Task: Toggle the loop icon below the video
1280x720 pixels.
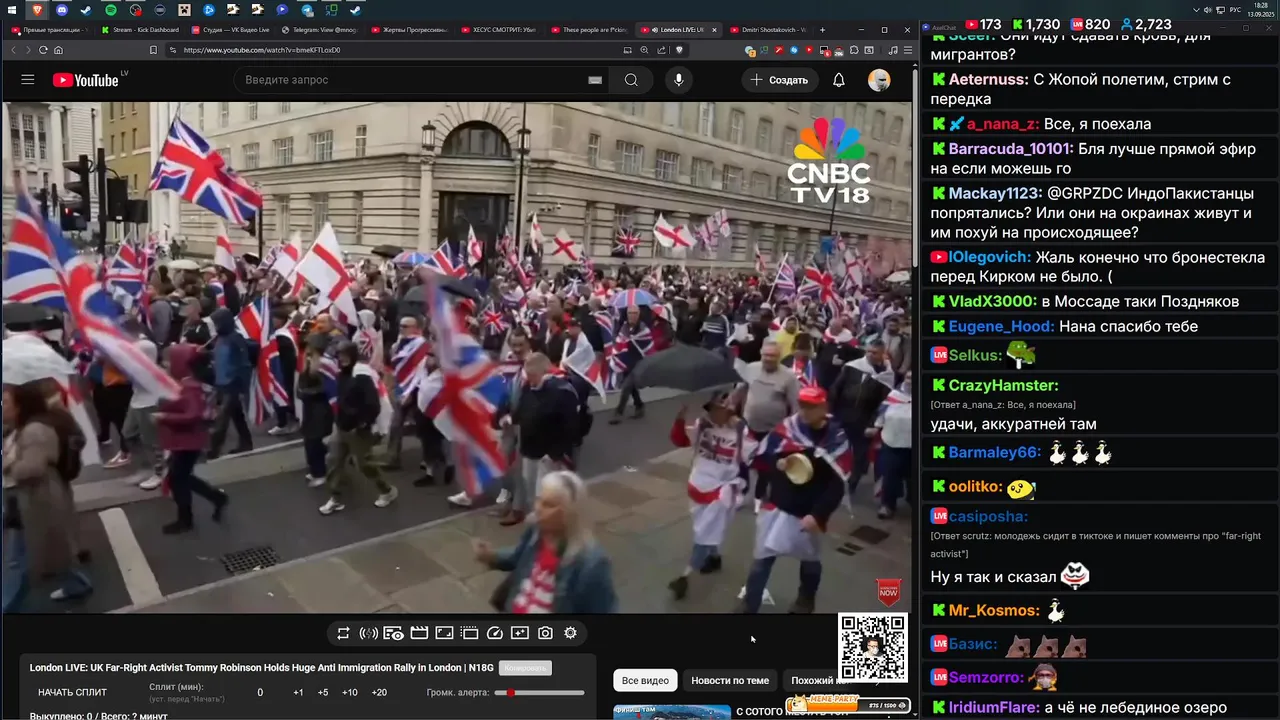Action: click(343, 633)
